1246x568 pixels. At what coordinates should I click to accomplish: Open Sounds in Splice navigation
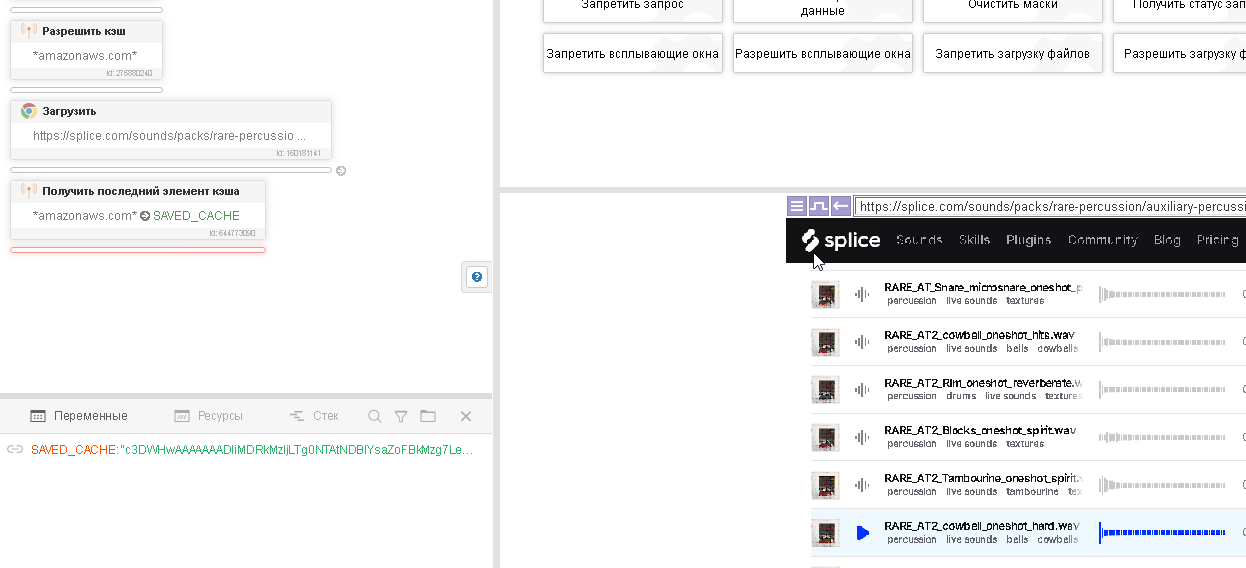[x=919, y=240]
